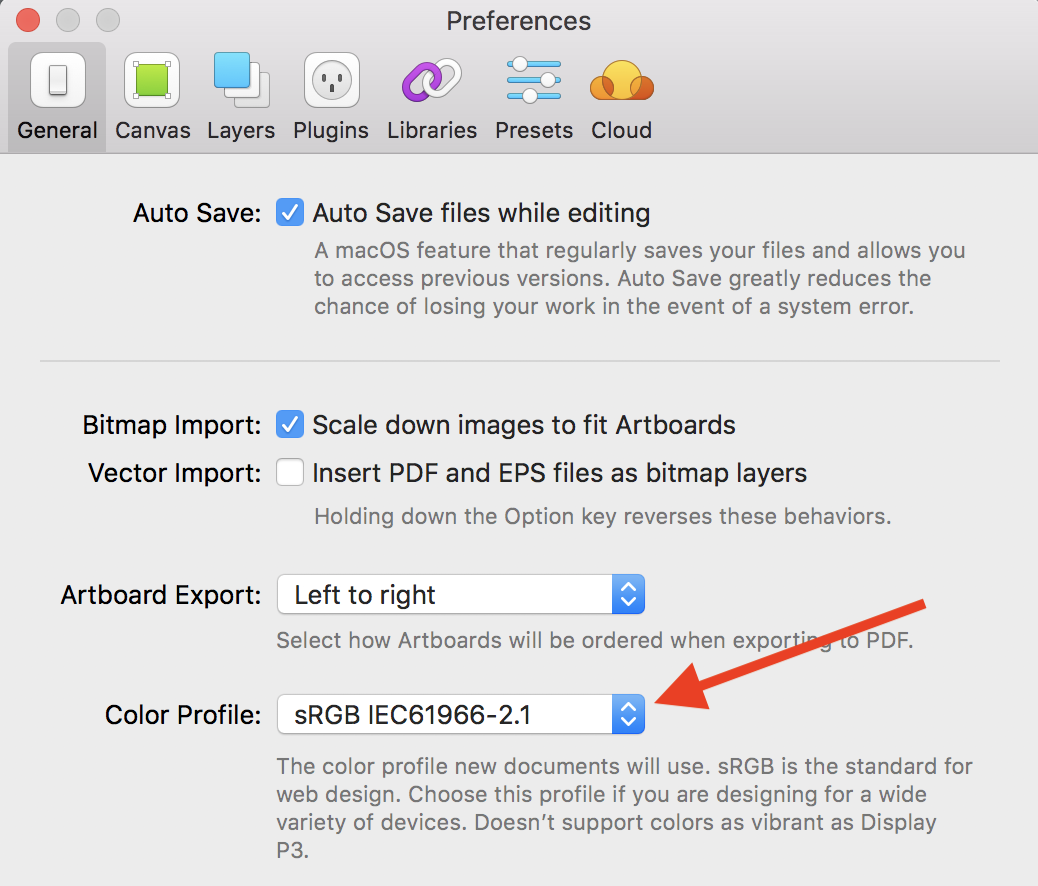Click the sRGB IEC61966-2.1 profile field
Screen dimensions: 1038x886
pos(440,714)
